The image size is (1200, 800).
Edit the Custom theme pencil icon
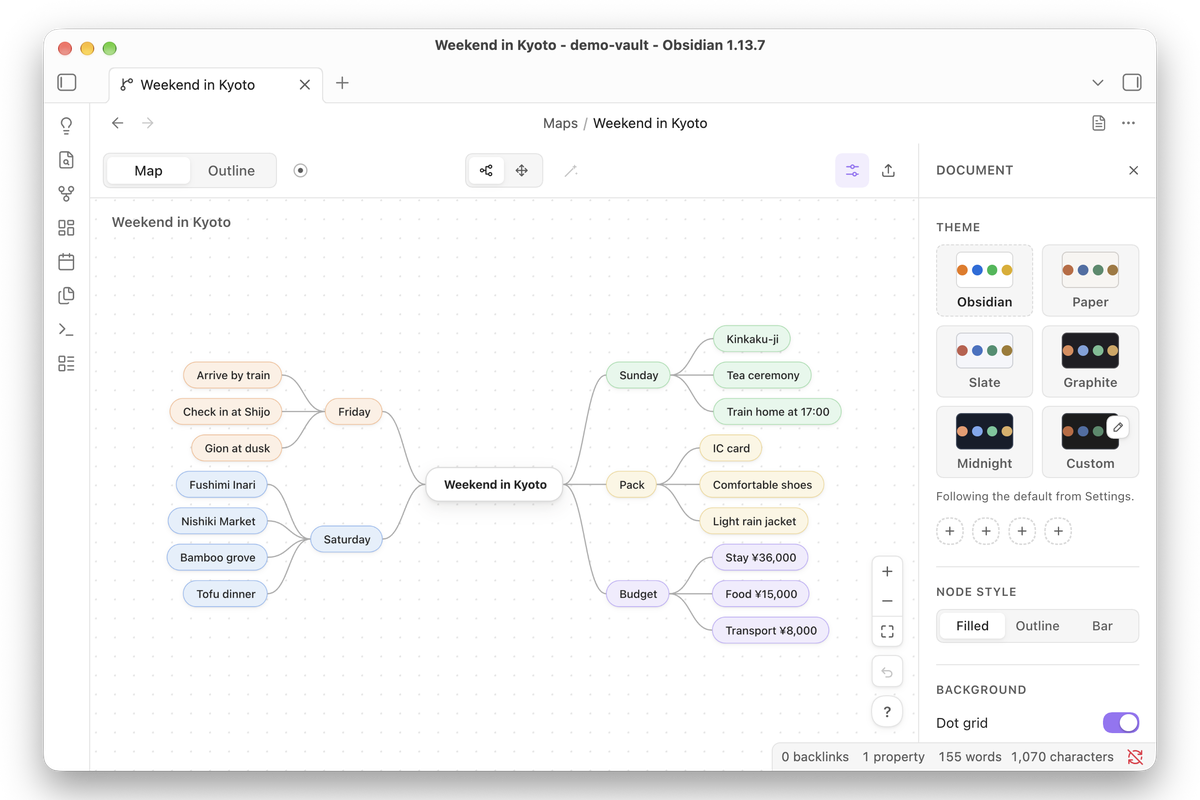pos(1118,428)
